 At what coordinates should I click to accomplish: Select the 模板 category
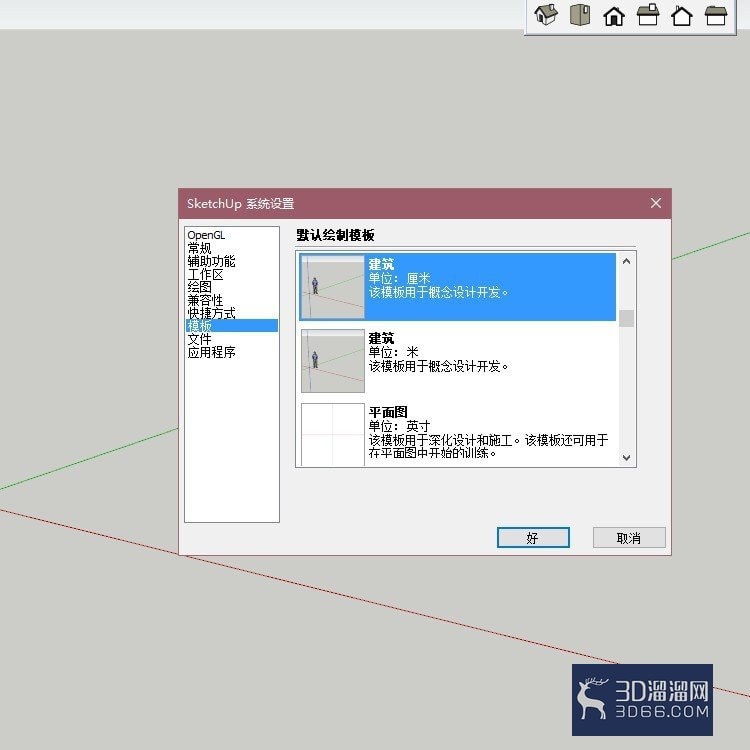[x=232, y=326]
